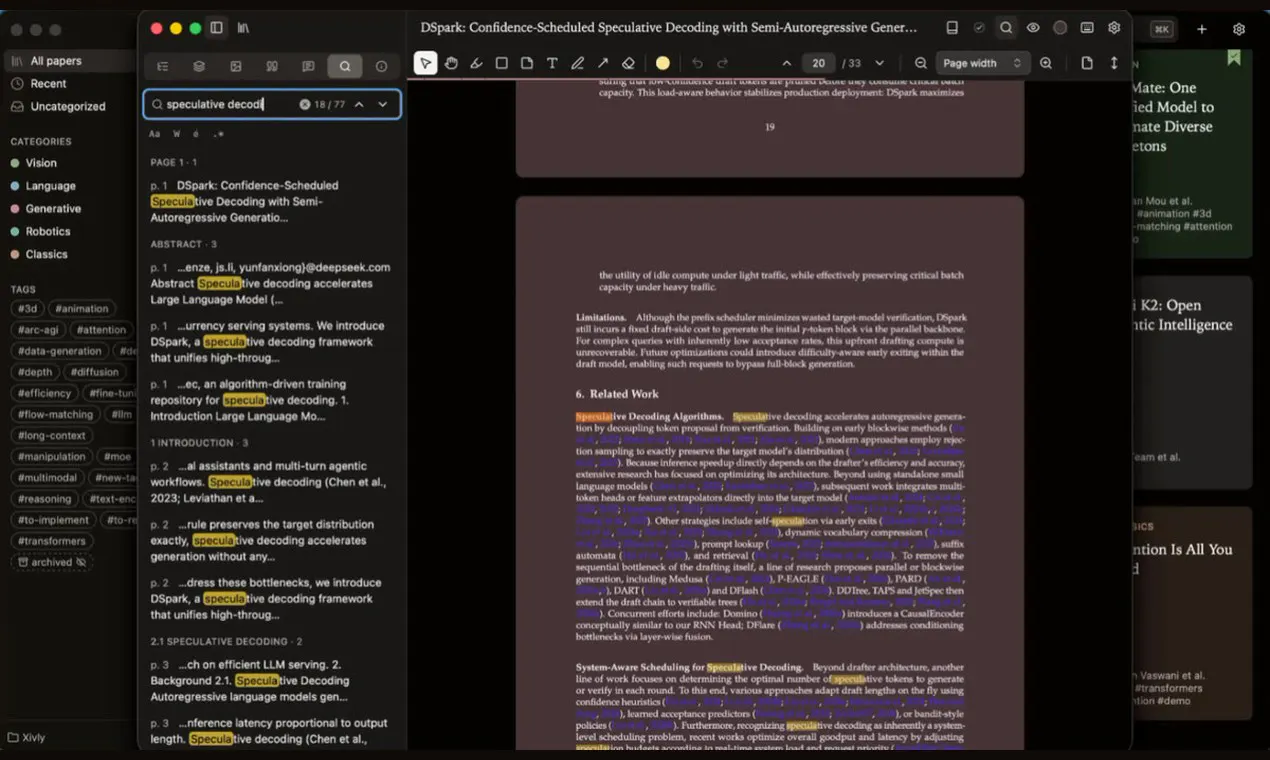
Task: Open the annotations notes tab in the side panel
Action: (308, 67)
